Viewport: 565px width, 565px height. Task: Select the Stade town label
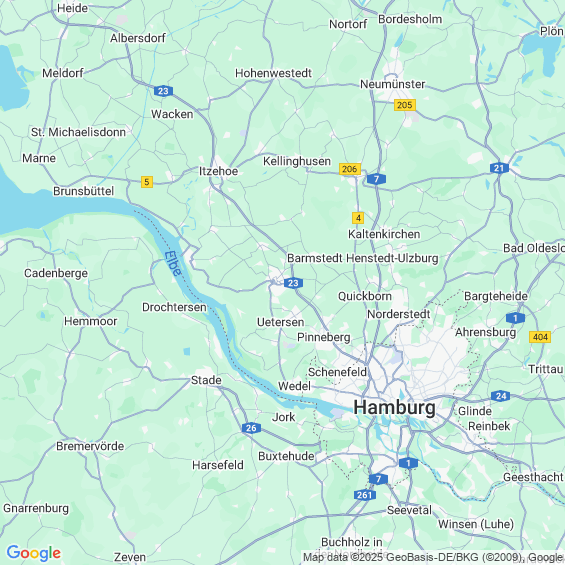[x=206, y=380]
